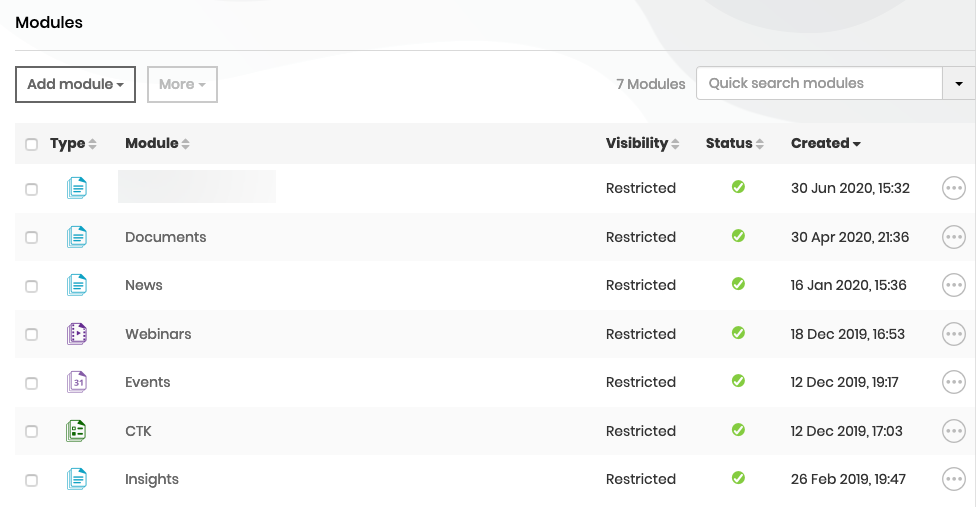Open the three-dots menu for News

click(954, 285)
